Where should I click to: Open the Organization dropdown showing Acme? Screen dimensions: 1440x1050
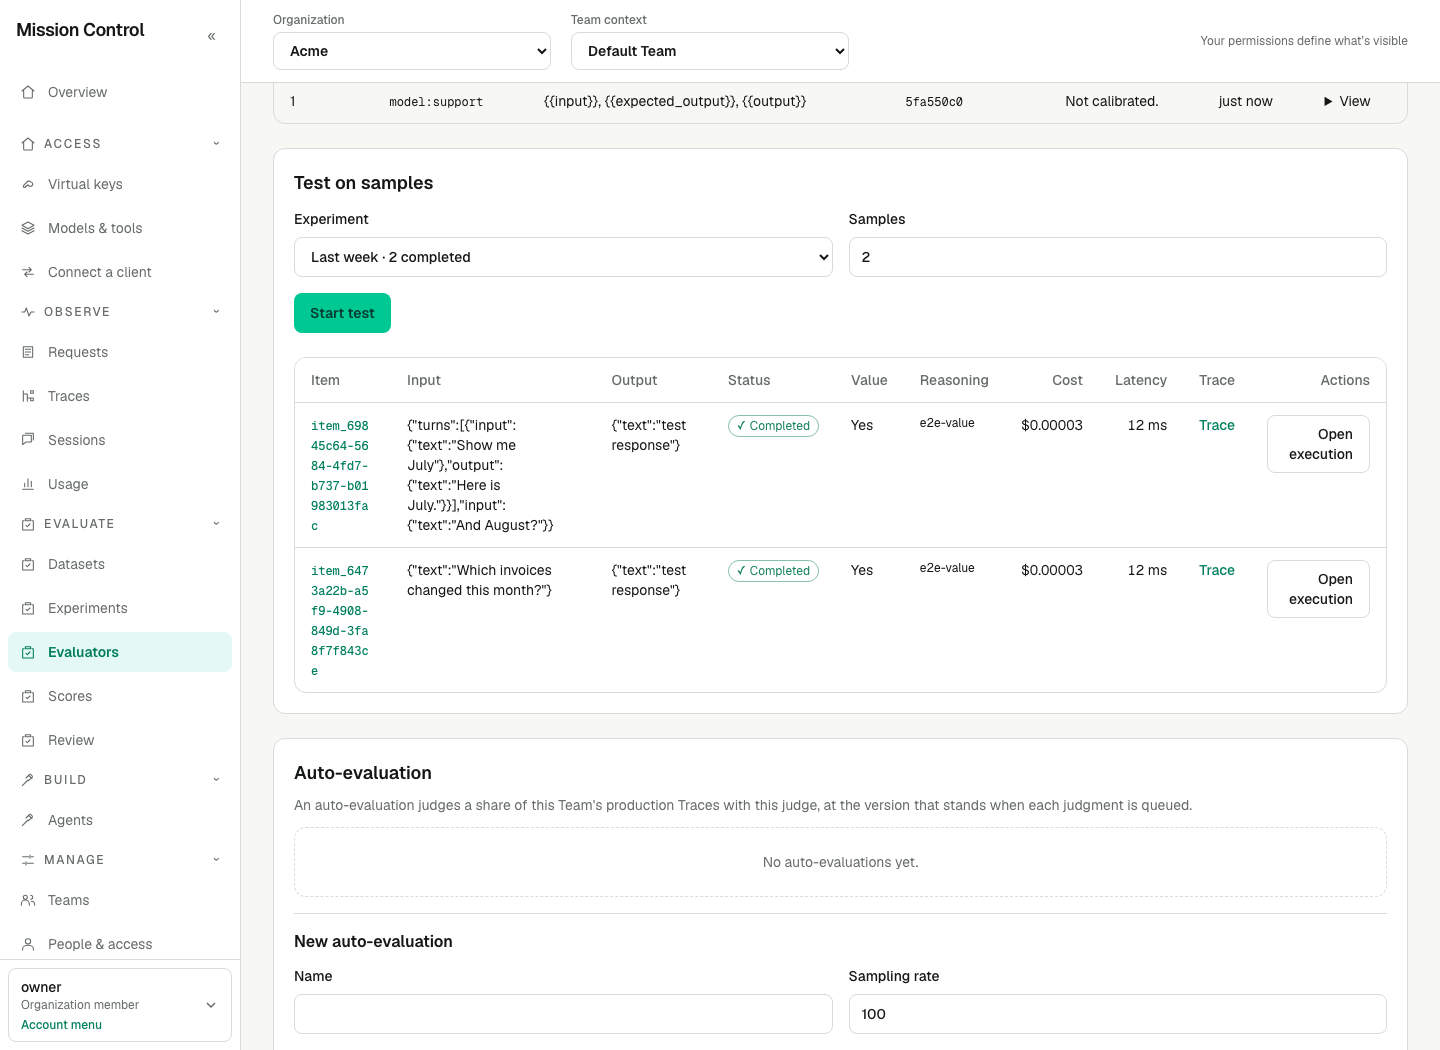(x=412, y=51)
